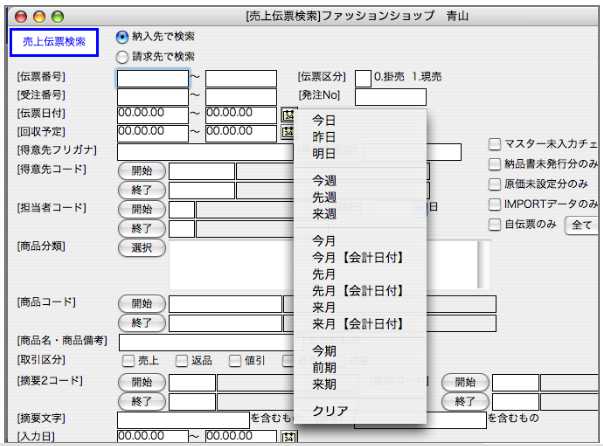
Task: Enable 納品書未発行分のみ checkbox
Action: point(495,164)
